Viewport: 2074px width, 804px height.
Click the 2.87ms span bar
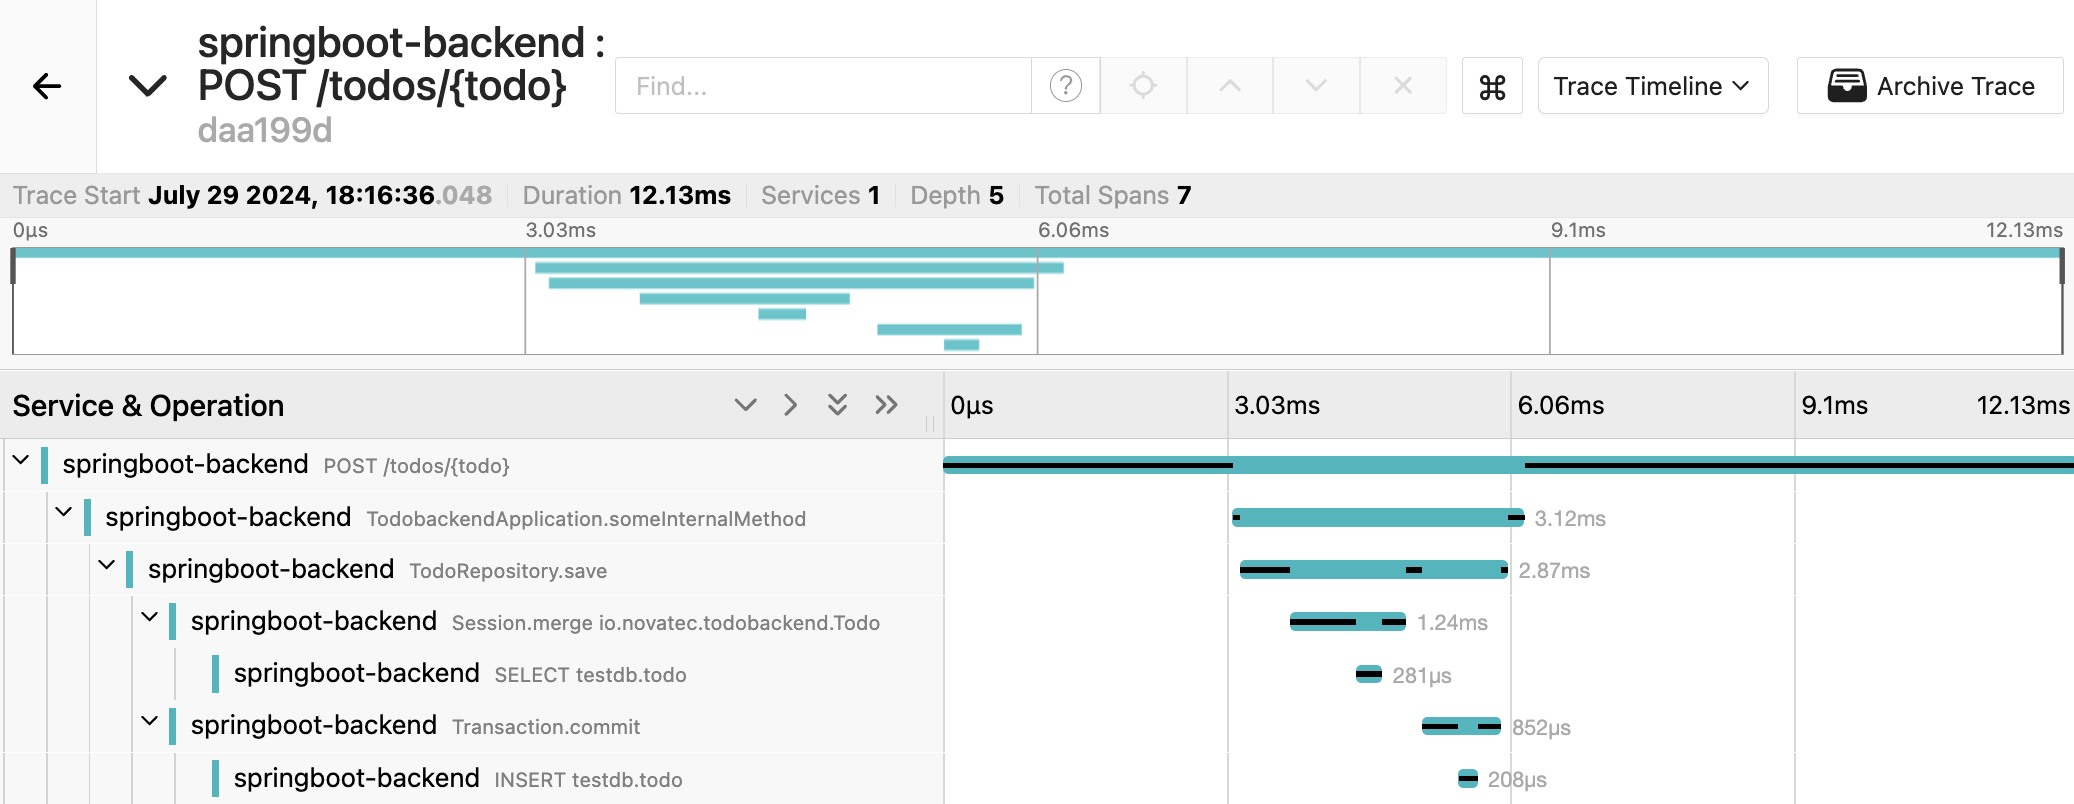[x=1374, y=569]
